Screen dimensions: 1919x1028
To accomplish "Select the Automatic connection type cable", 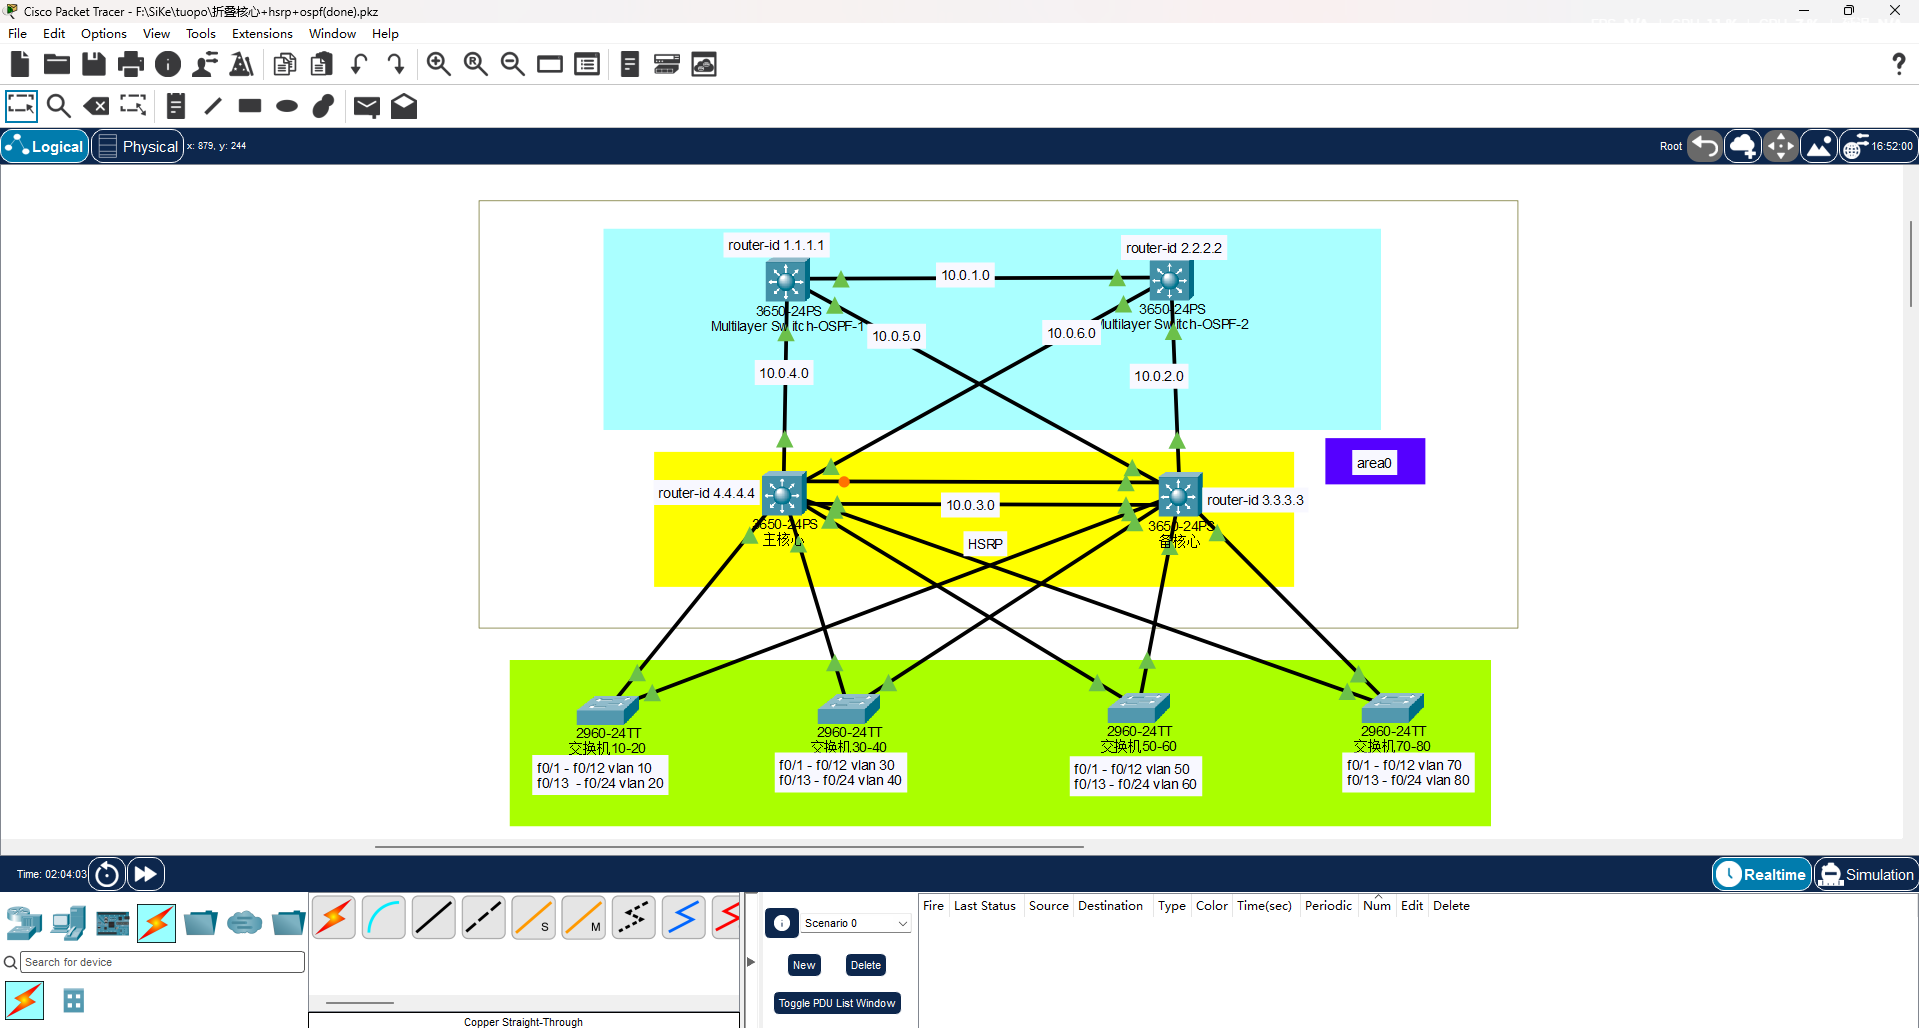I will tap(334, 918).
